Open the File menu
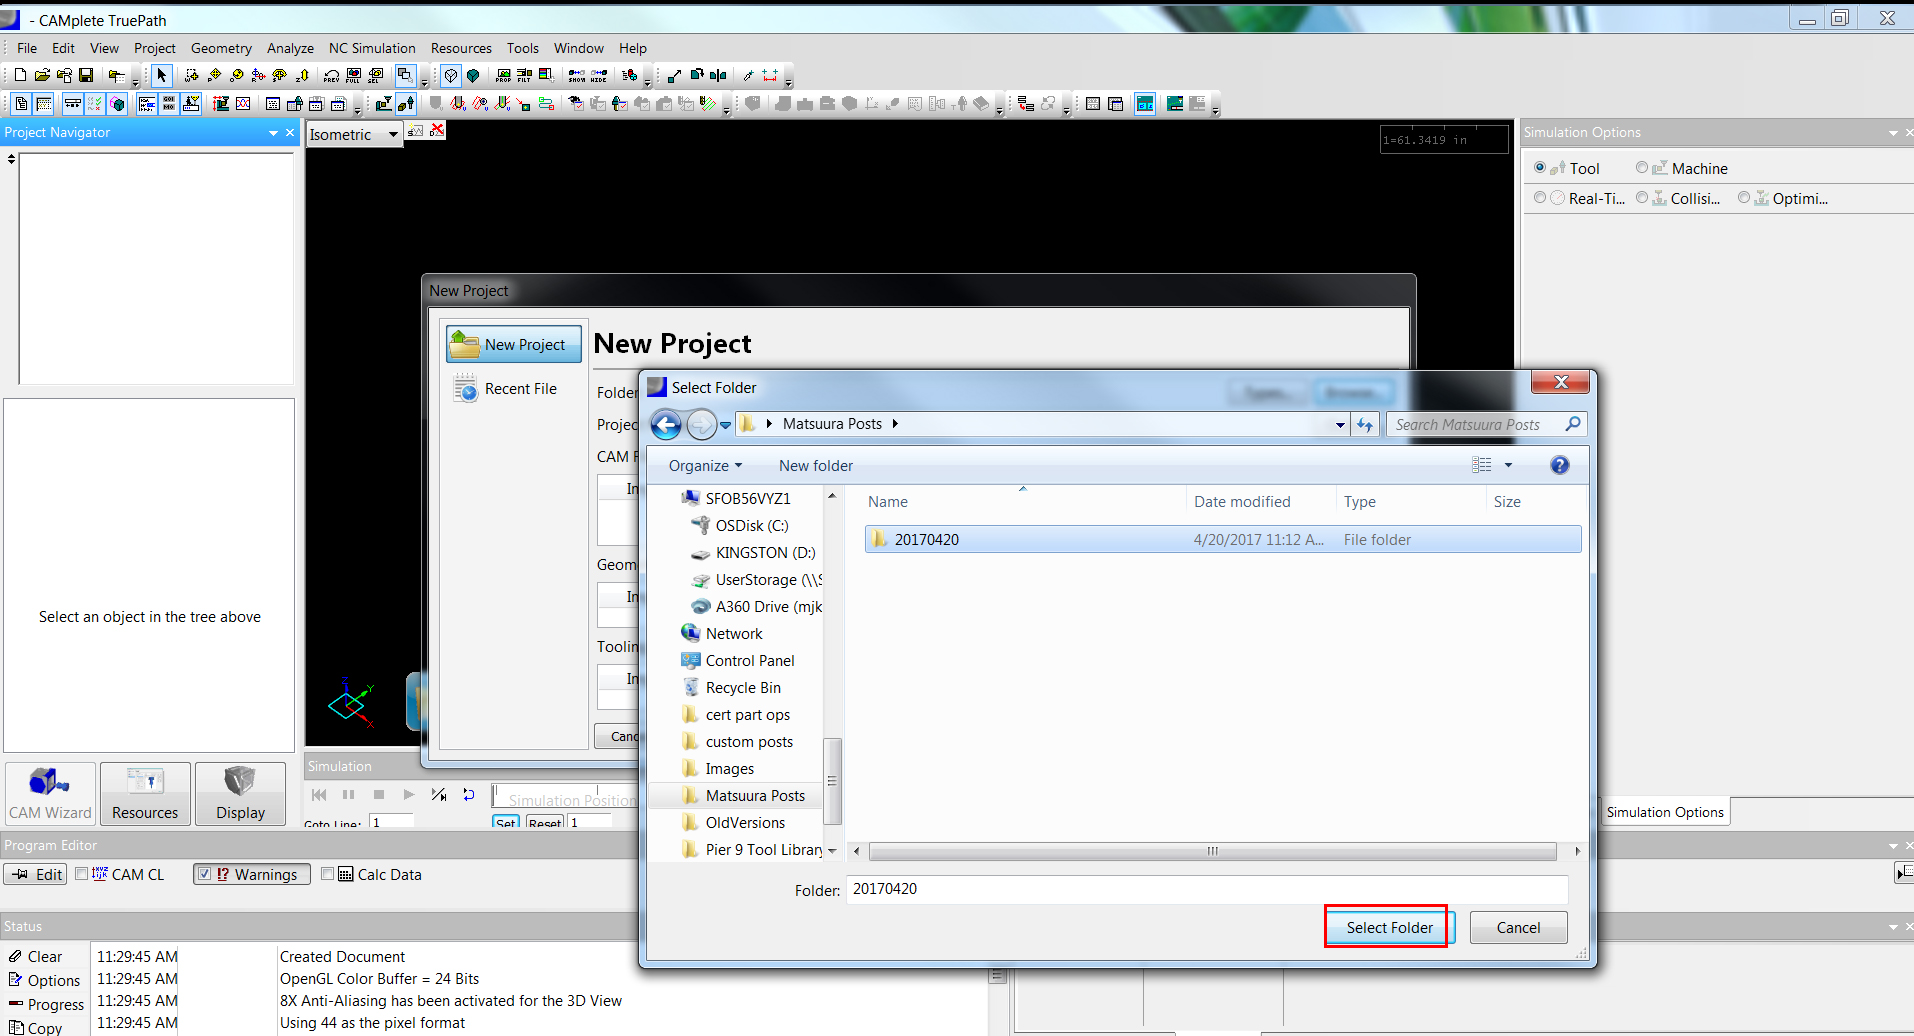 pos(27,48)
